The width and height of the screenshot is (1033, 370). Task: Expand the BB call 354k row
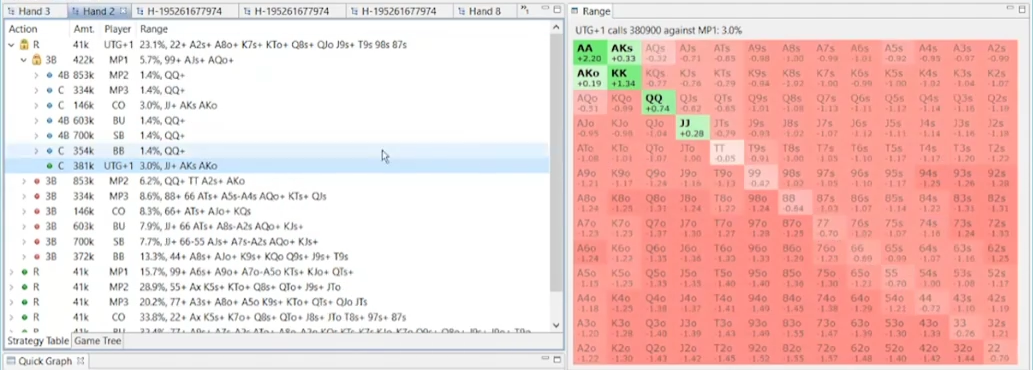[x=36, y=151]
